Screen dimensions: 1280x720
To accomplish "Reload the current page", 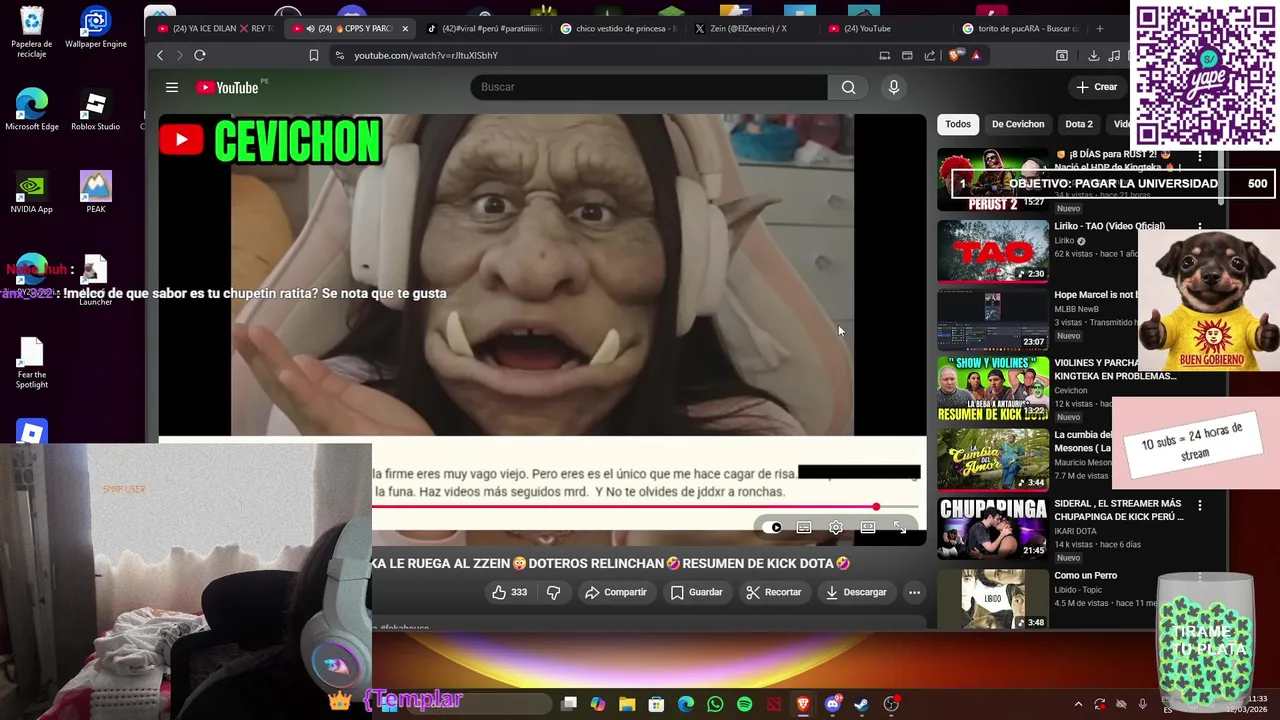I will pos(200,55).
